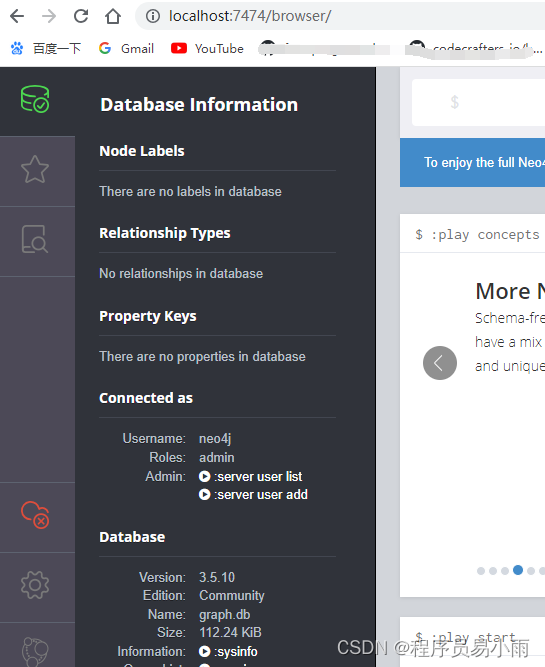This screenshot has height=667, width=545.
Task: Select the first carousel page dot
Action: pos(481,571)
